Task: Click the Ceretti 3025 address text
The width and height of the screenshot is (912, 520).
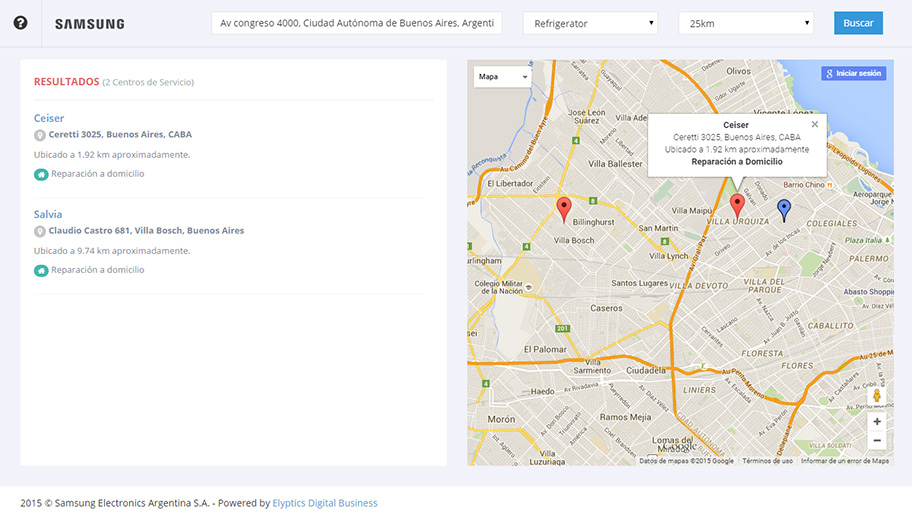Action: tap(120, 134)
